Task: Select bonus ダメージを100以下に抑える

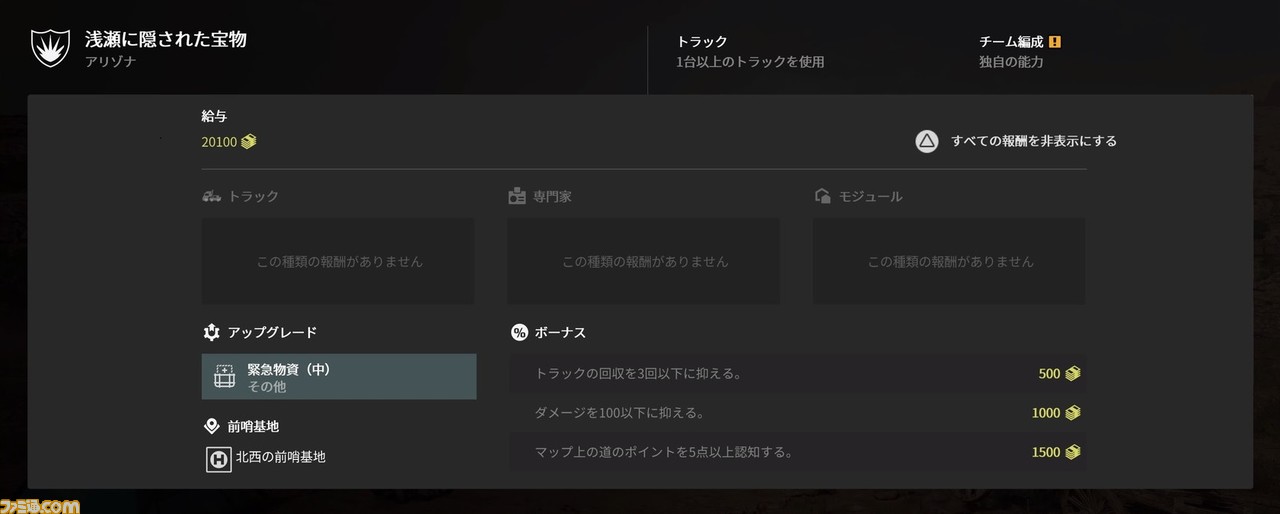Action: click(x=797, y=413)
